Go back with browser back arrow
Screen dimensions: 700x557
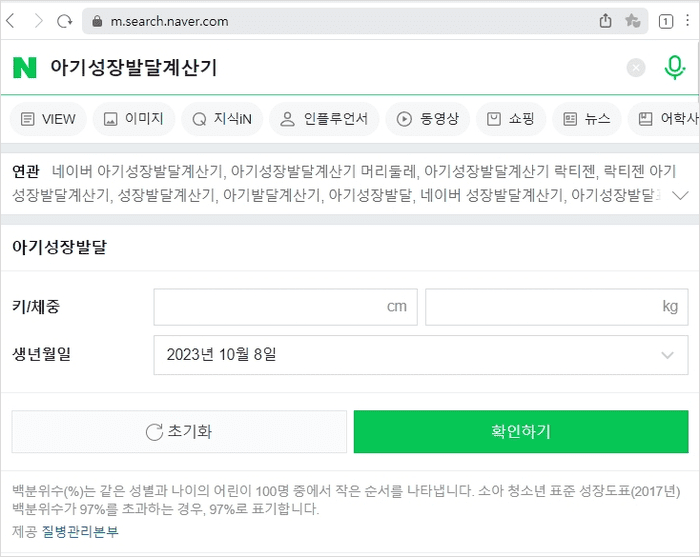(11, 21)
